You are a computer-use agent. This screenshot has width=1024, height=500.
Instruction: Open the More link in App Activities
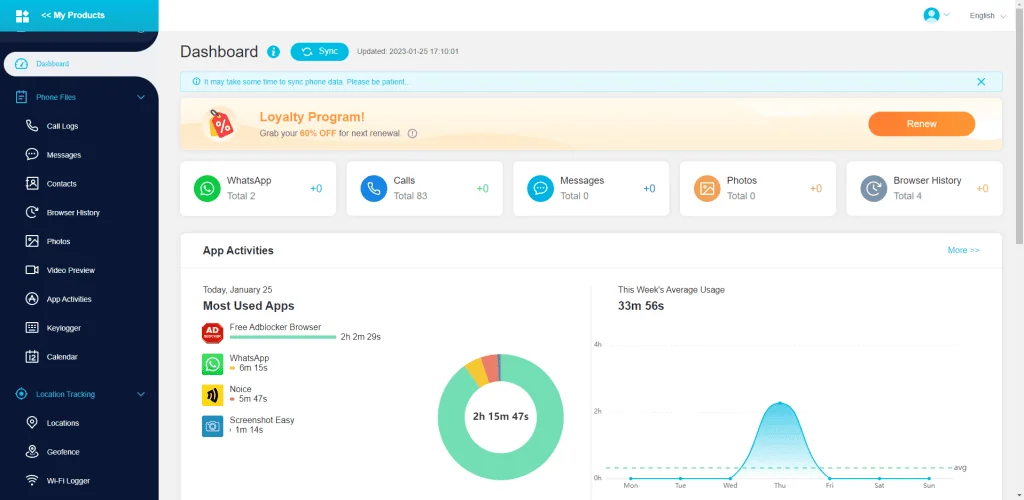963,250
